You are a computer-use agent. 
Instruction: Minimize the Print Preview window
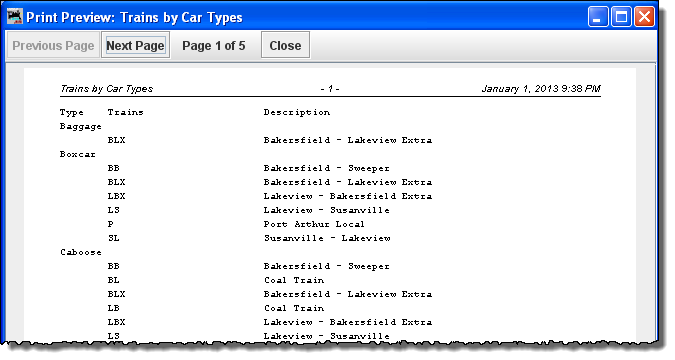point(598,17)
